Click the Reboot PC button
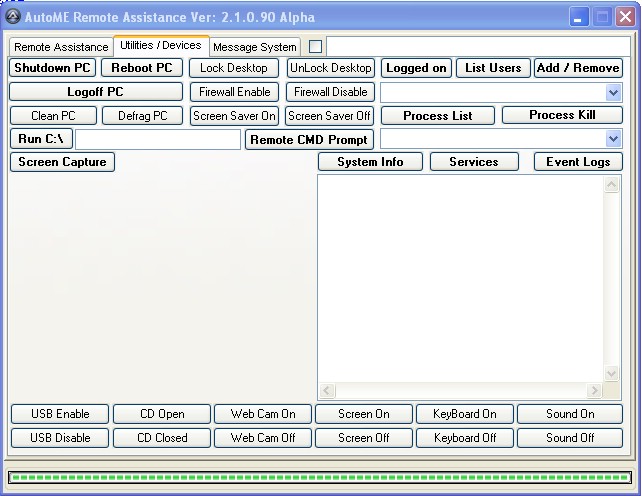 click(x=141, y=68)
